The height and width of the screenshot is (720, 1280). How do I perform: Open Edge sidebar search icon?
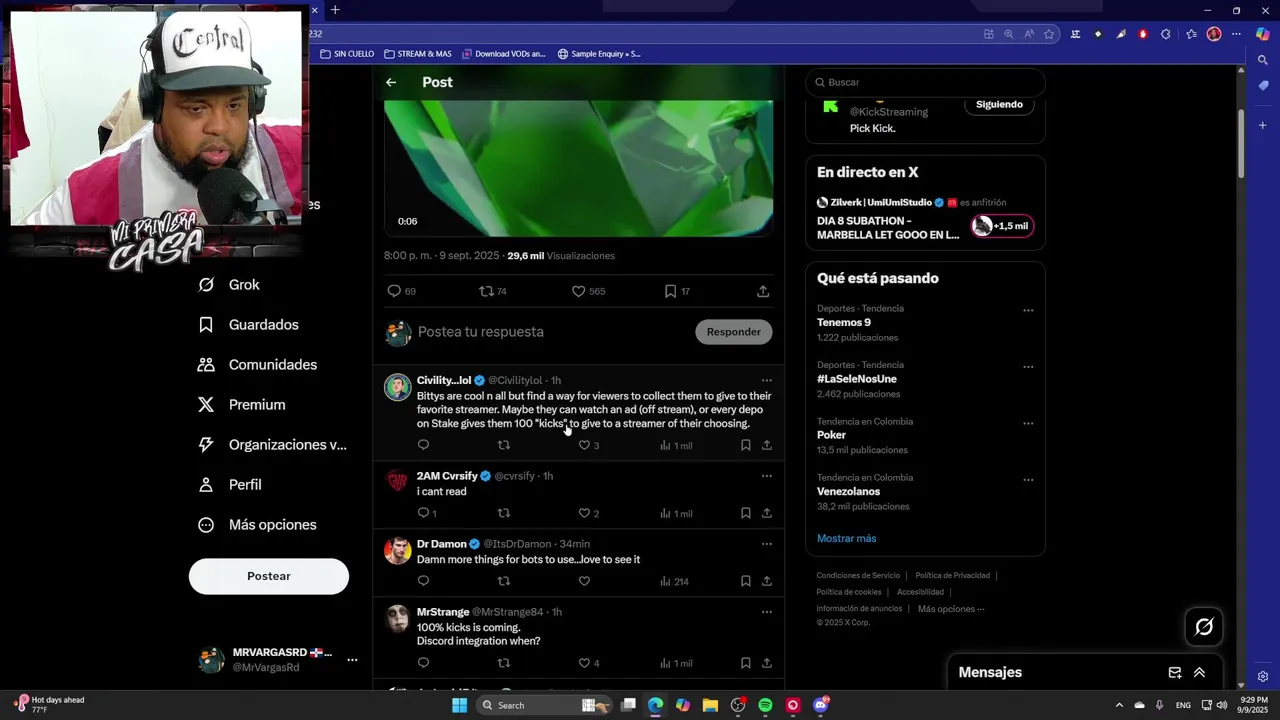[x=1263, y=60]
